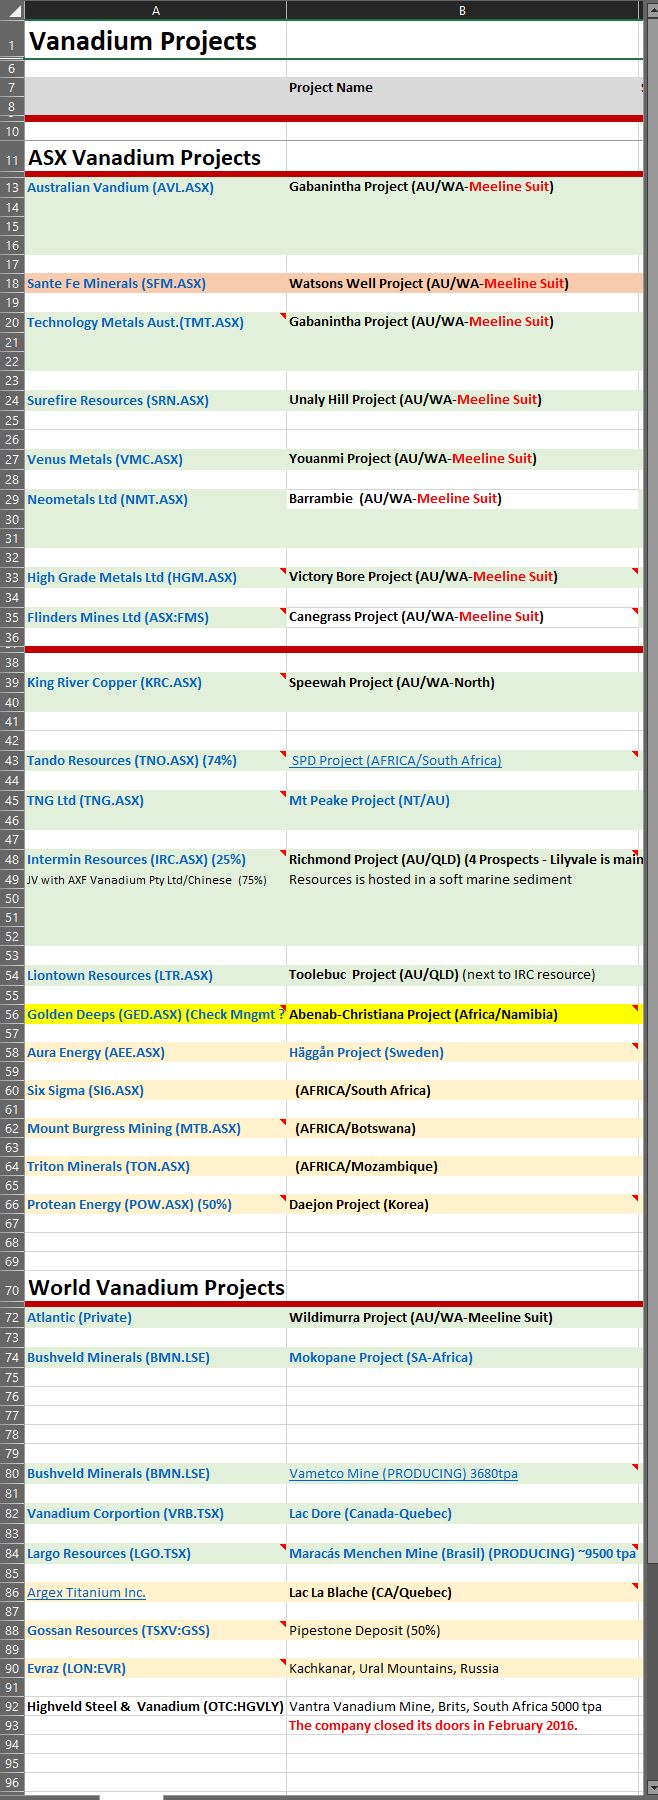Click cell 'High Grade Metals Ltd (HGM.ASX)'

click(x=155, y=577)
